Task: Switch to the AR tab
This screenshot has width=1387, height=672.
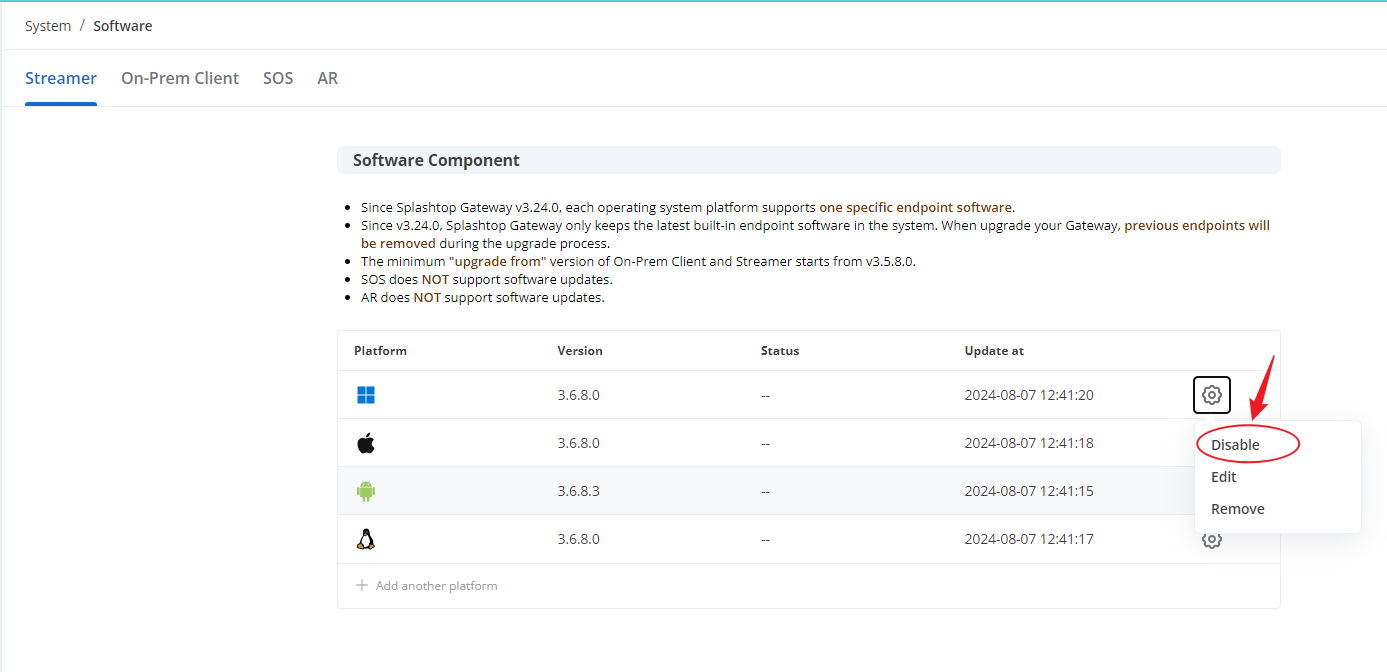Action: [x=328, y=78]
